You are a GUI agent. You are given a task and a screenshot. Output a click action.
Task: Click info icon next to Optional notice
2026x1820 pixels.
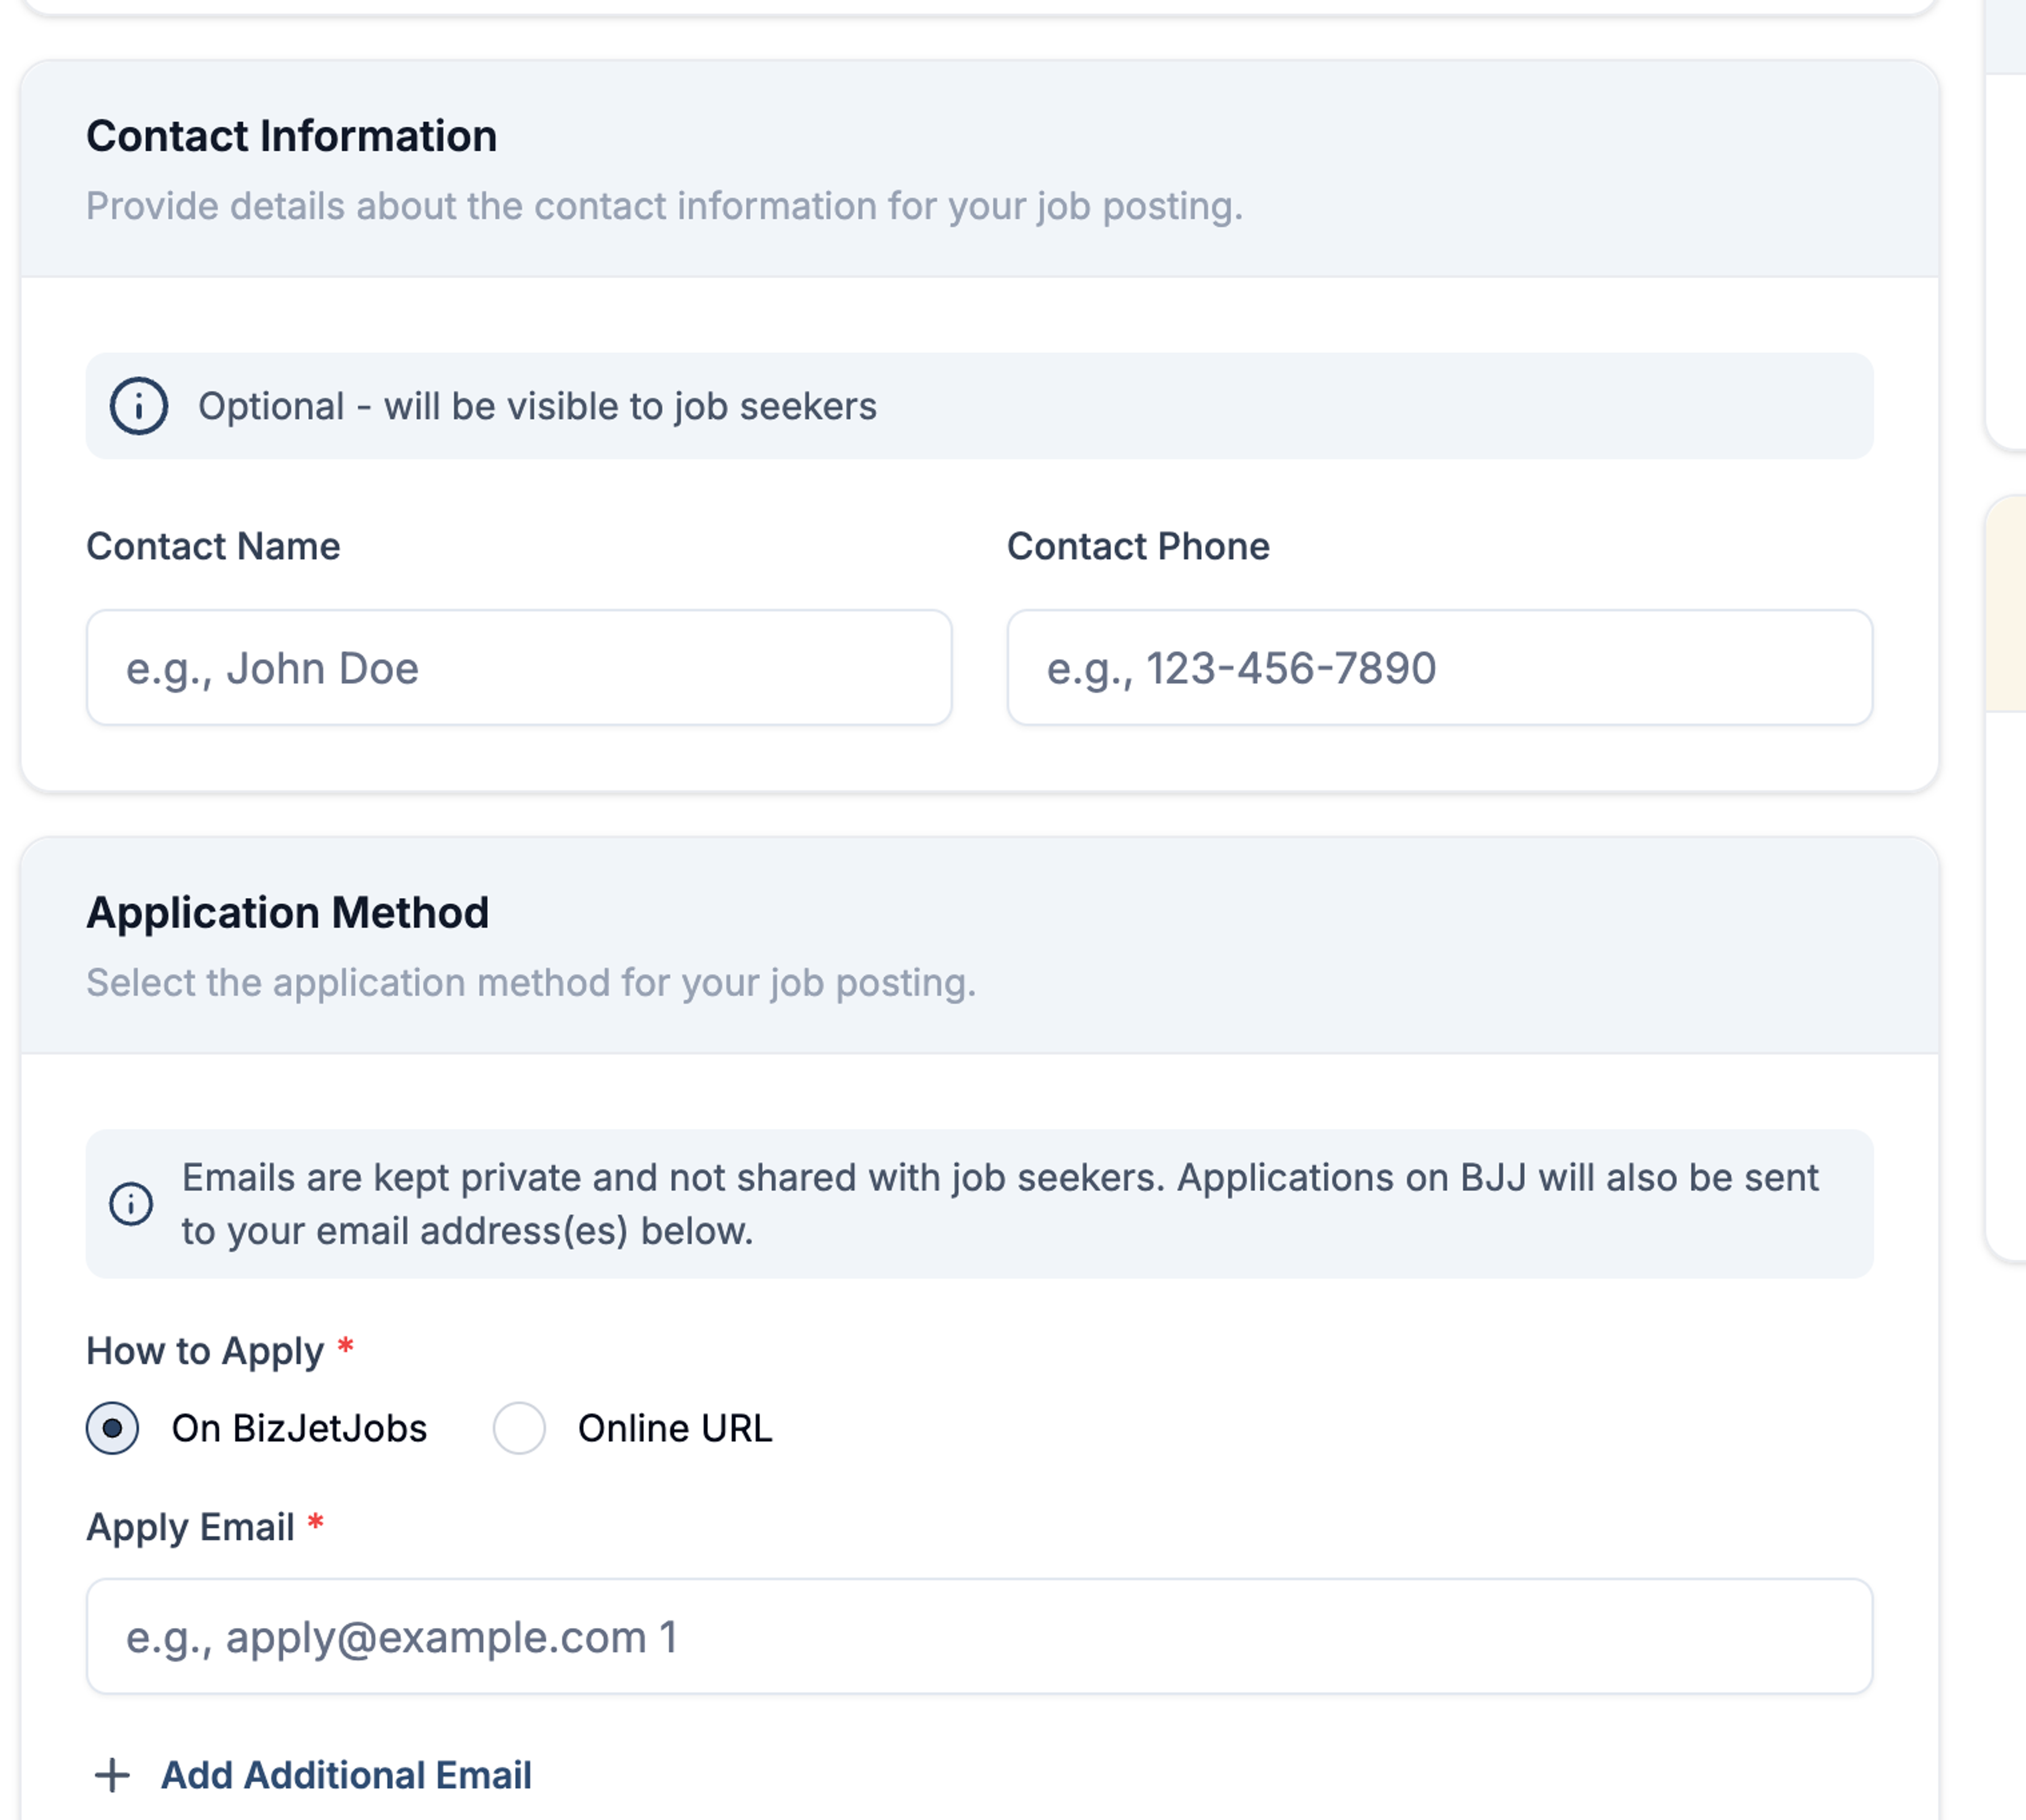139,406
